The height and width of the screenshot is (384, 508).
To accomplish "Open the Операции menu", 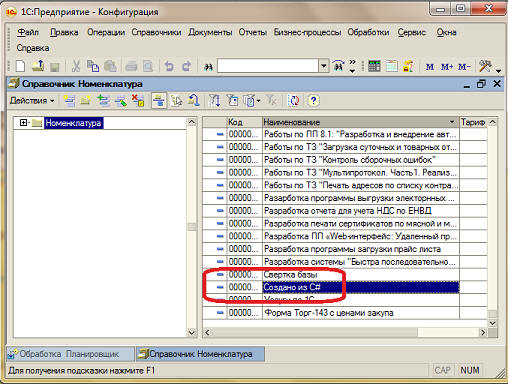I will [x=106, y=32].
